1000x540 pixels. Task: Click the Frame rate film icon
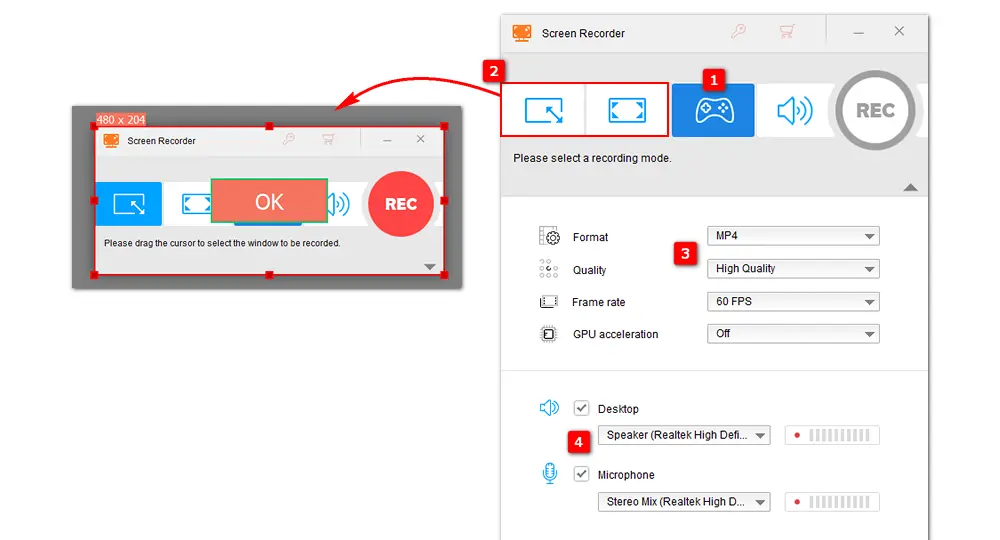click(x=548, y=302)
